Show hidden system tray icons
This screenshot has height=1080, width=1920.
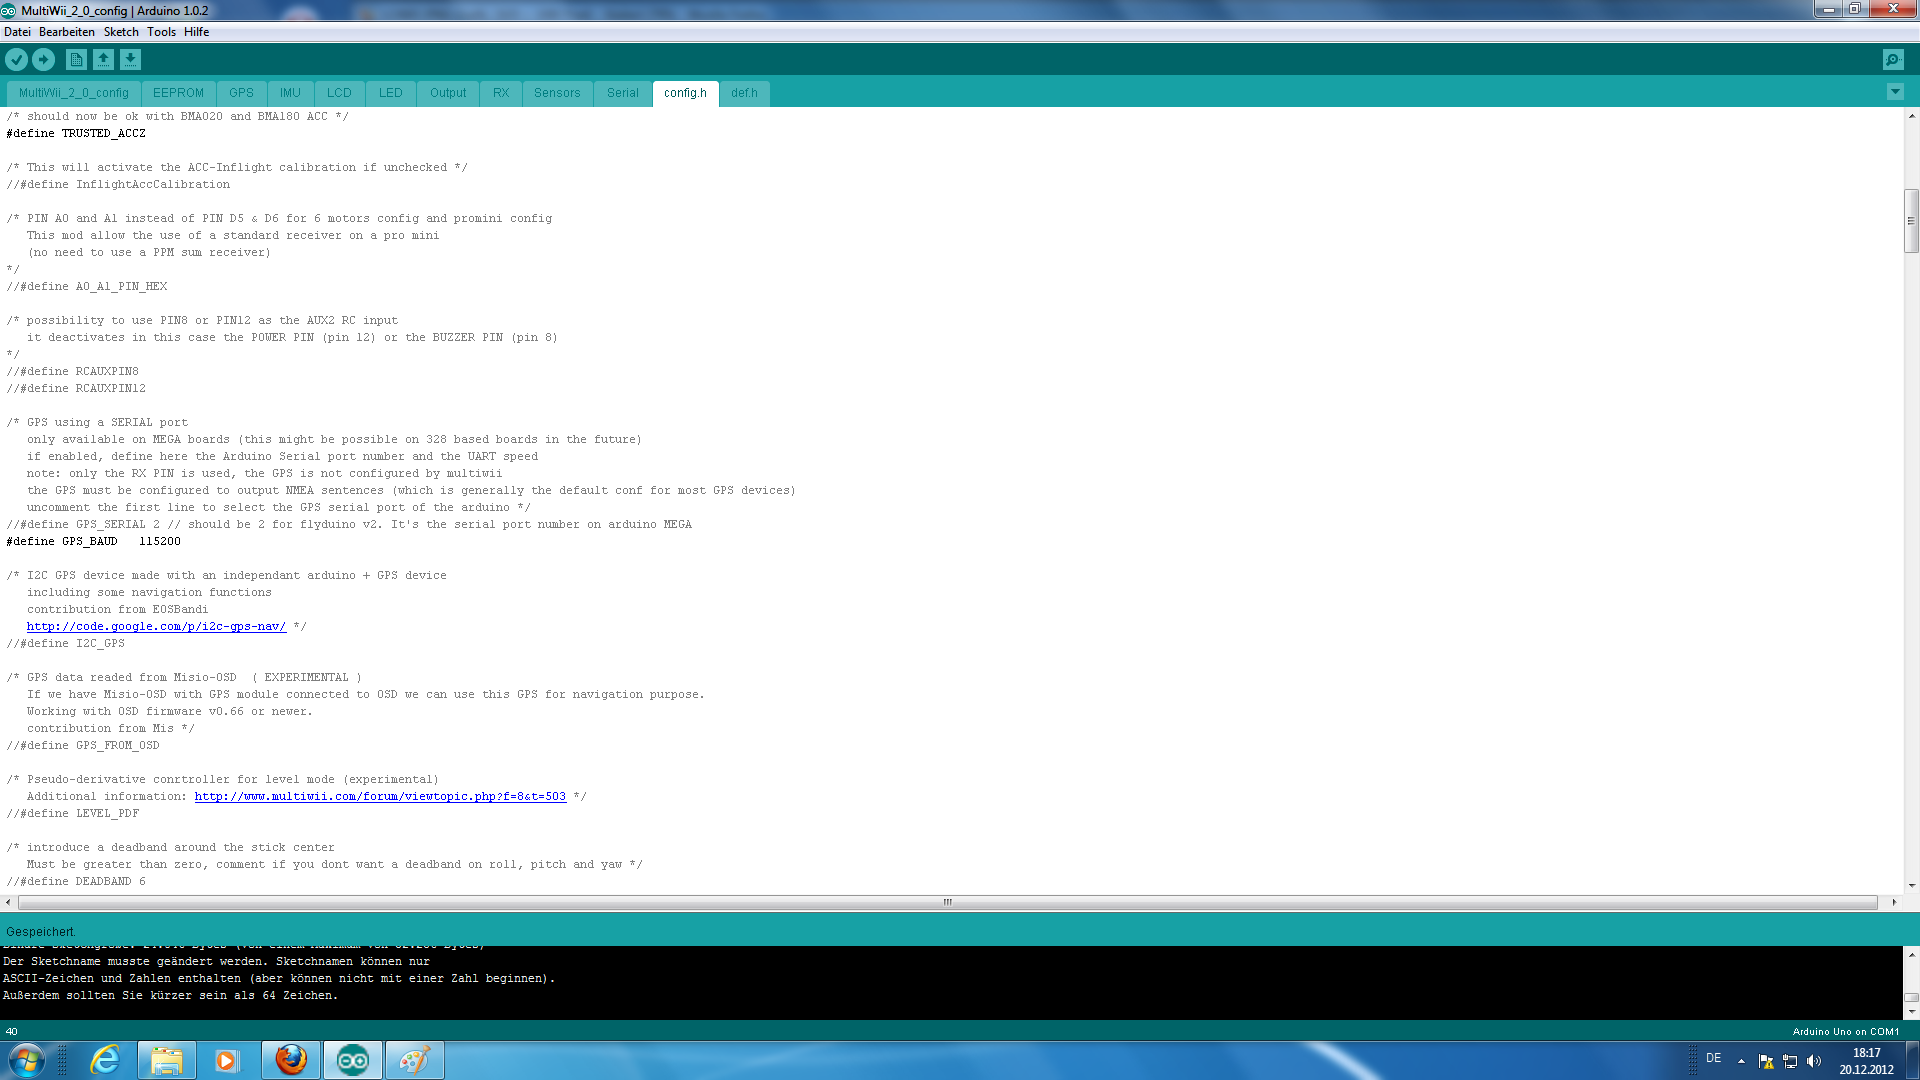(1741, 1061)
